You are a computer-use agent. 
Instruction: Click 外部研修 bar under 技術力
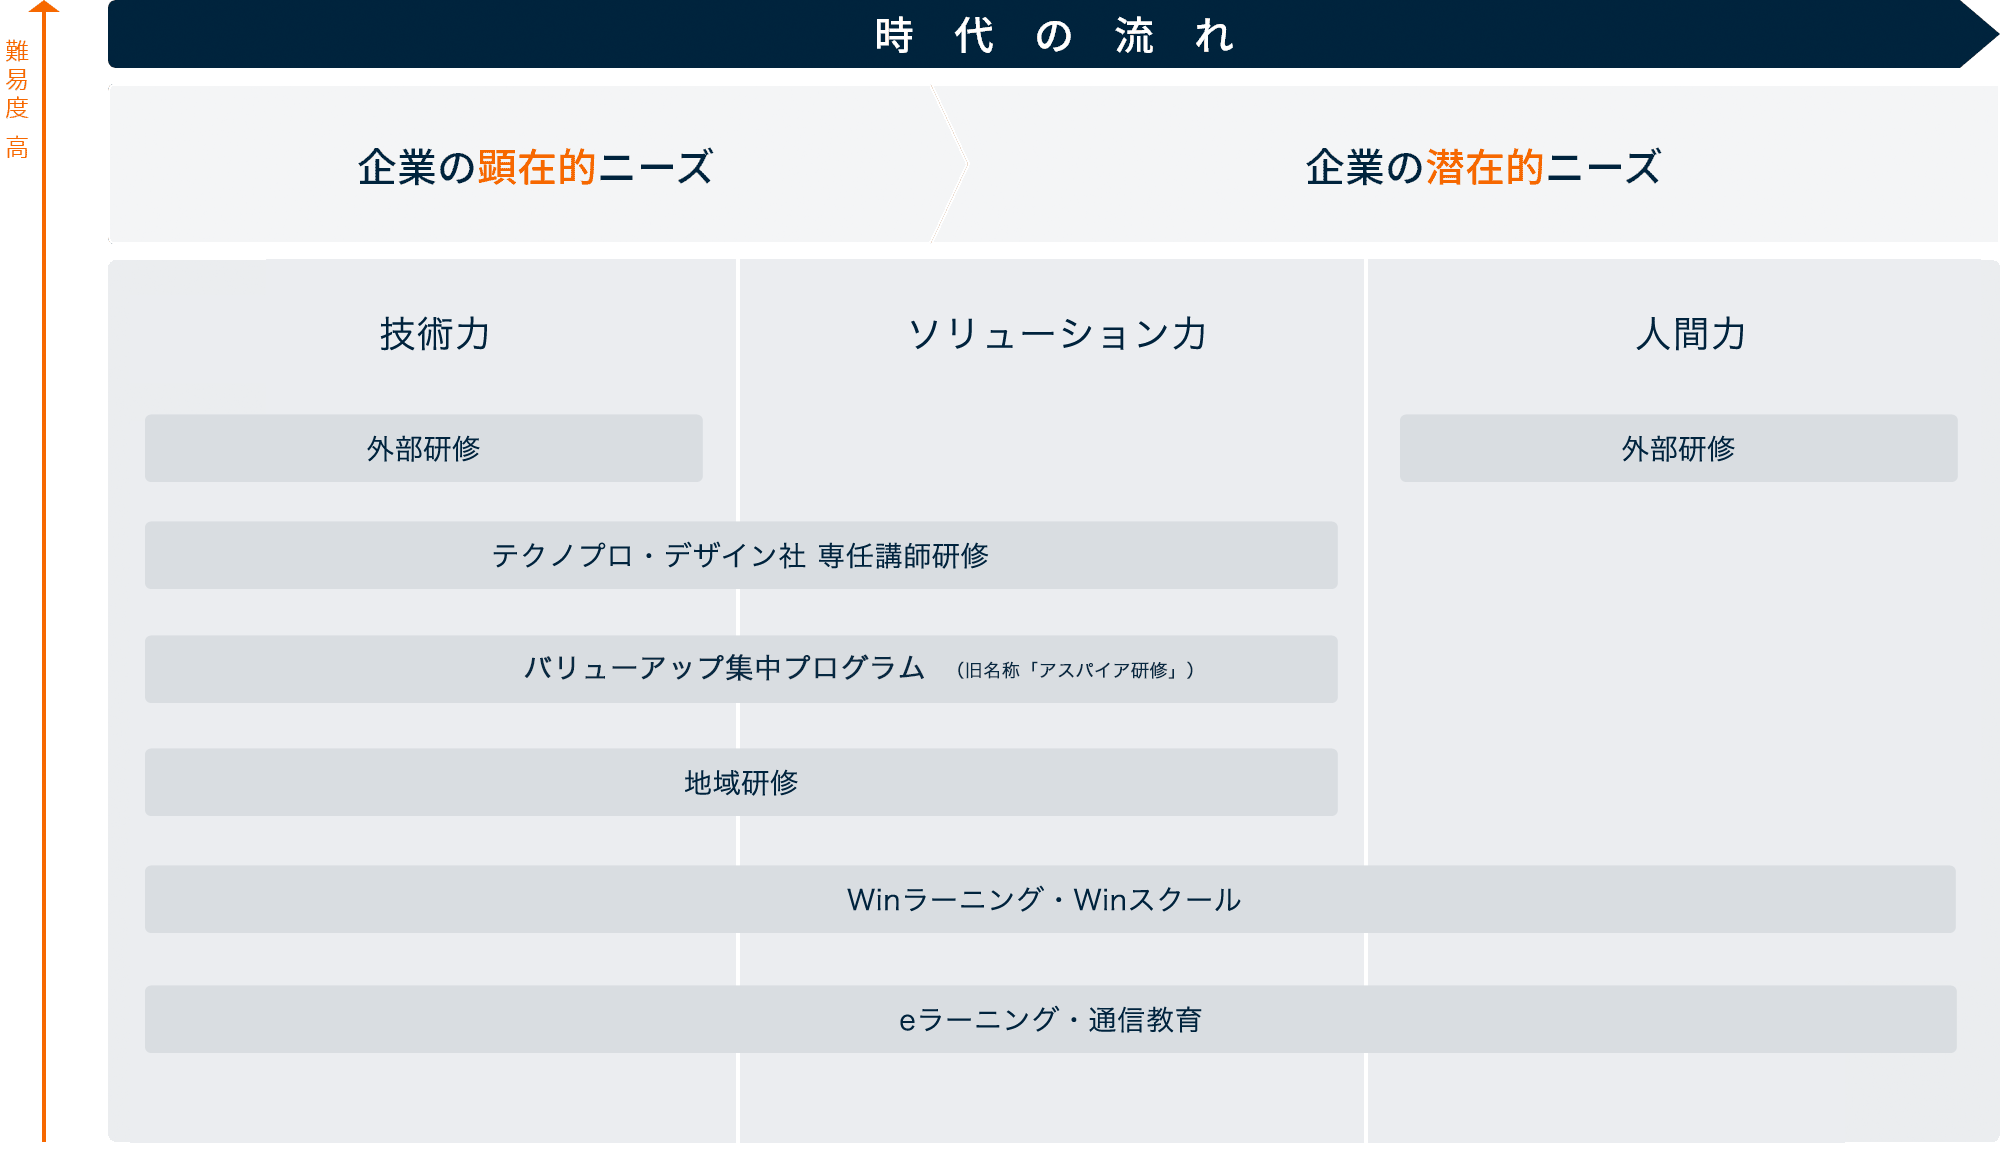[423, 448]
